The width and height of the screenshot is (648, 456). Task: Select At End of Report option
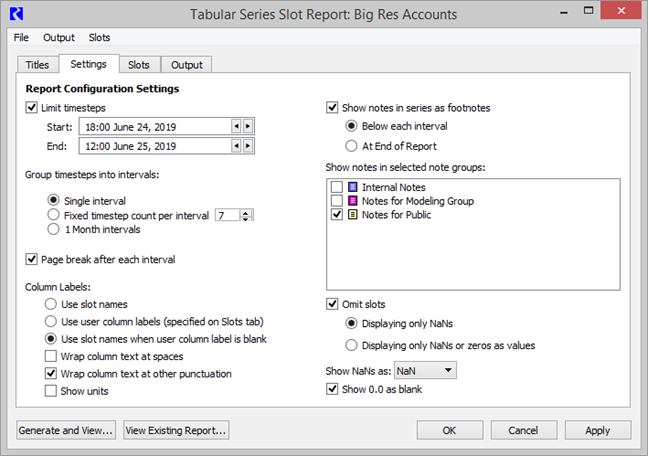[351, 146]
